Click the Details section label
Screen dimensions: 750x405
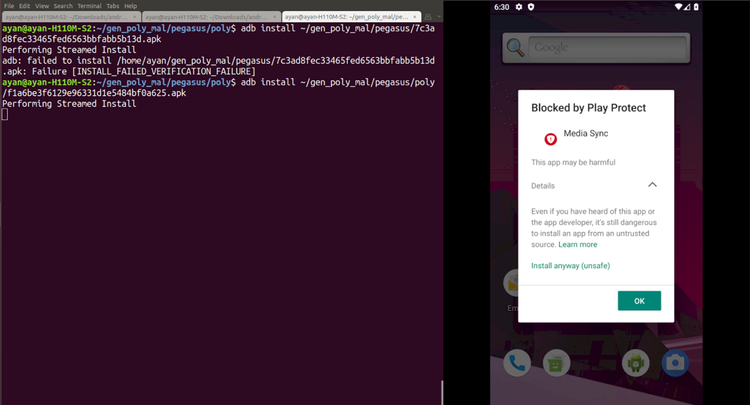point(543,186)
